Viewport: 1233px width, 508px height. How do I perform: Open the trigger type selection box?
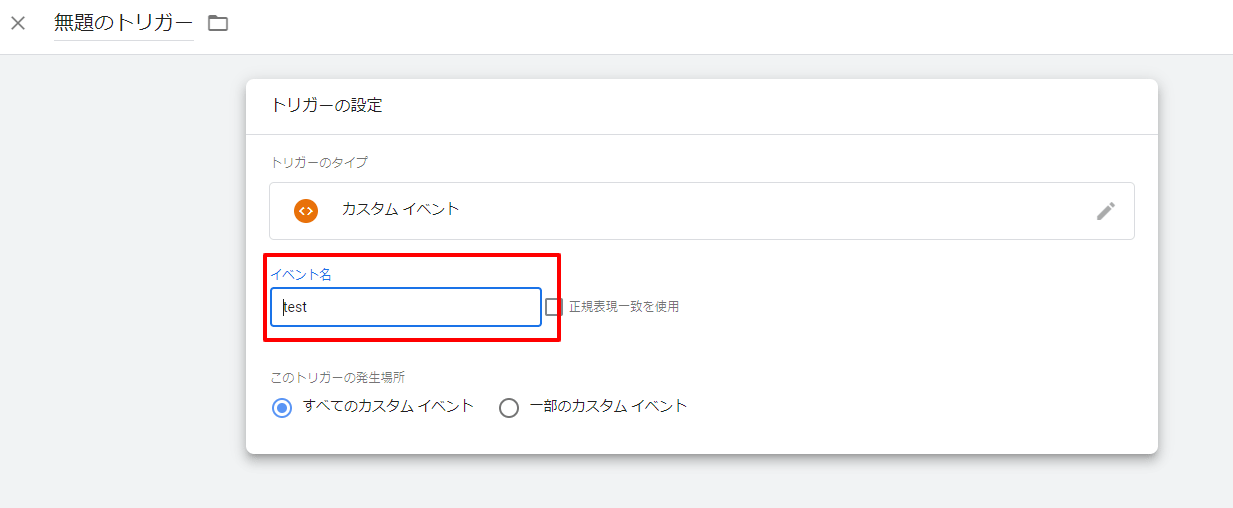point(700,211)
